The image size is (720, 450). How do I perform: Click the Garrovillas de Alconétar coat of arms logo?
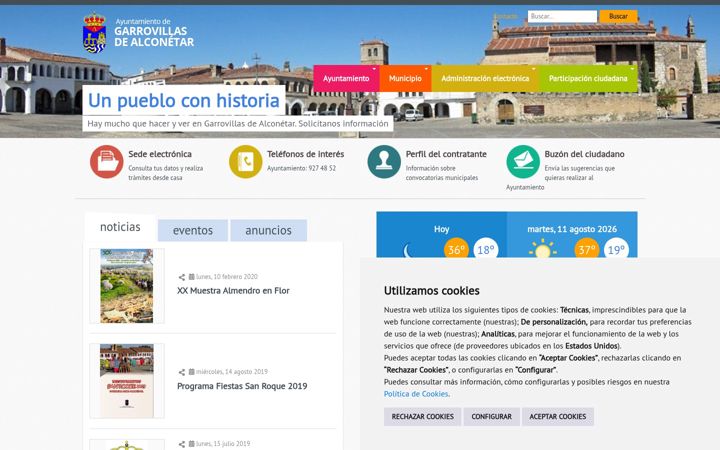pyautogui.click(x=94, y=33)
